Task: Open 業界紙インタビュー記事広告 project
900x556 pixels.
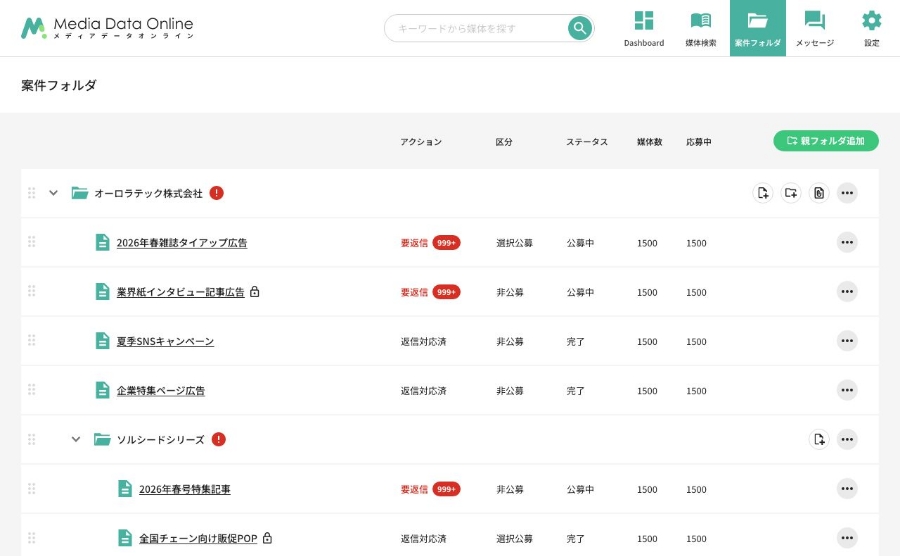Action: pyautogui.click(x=180, y=292)
